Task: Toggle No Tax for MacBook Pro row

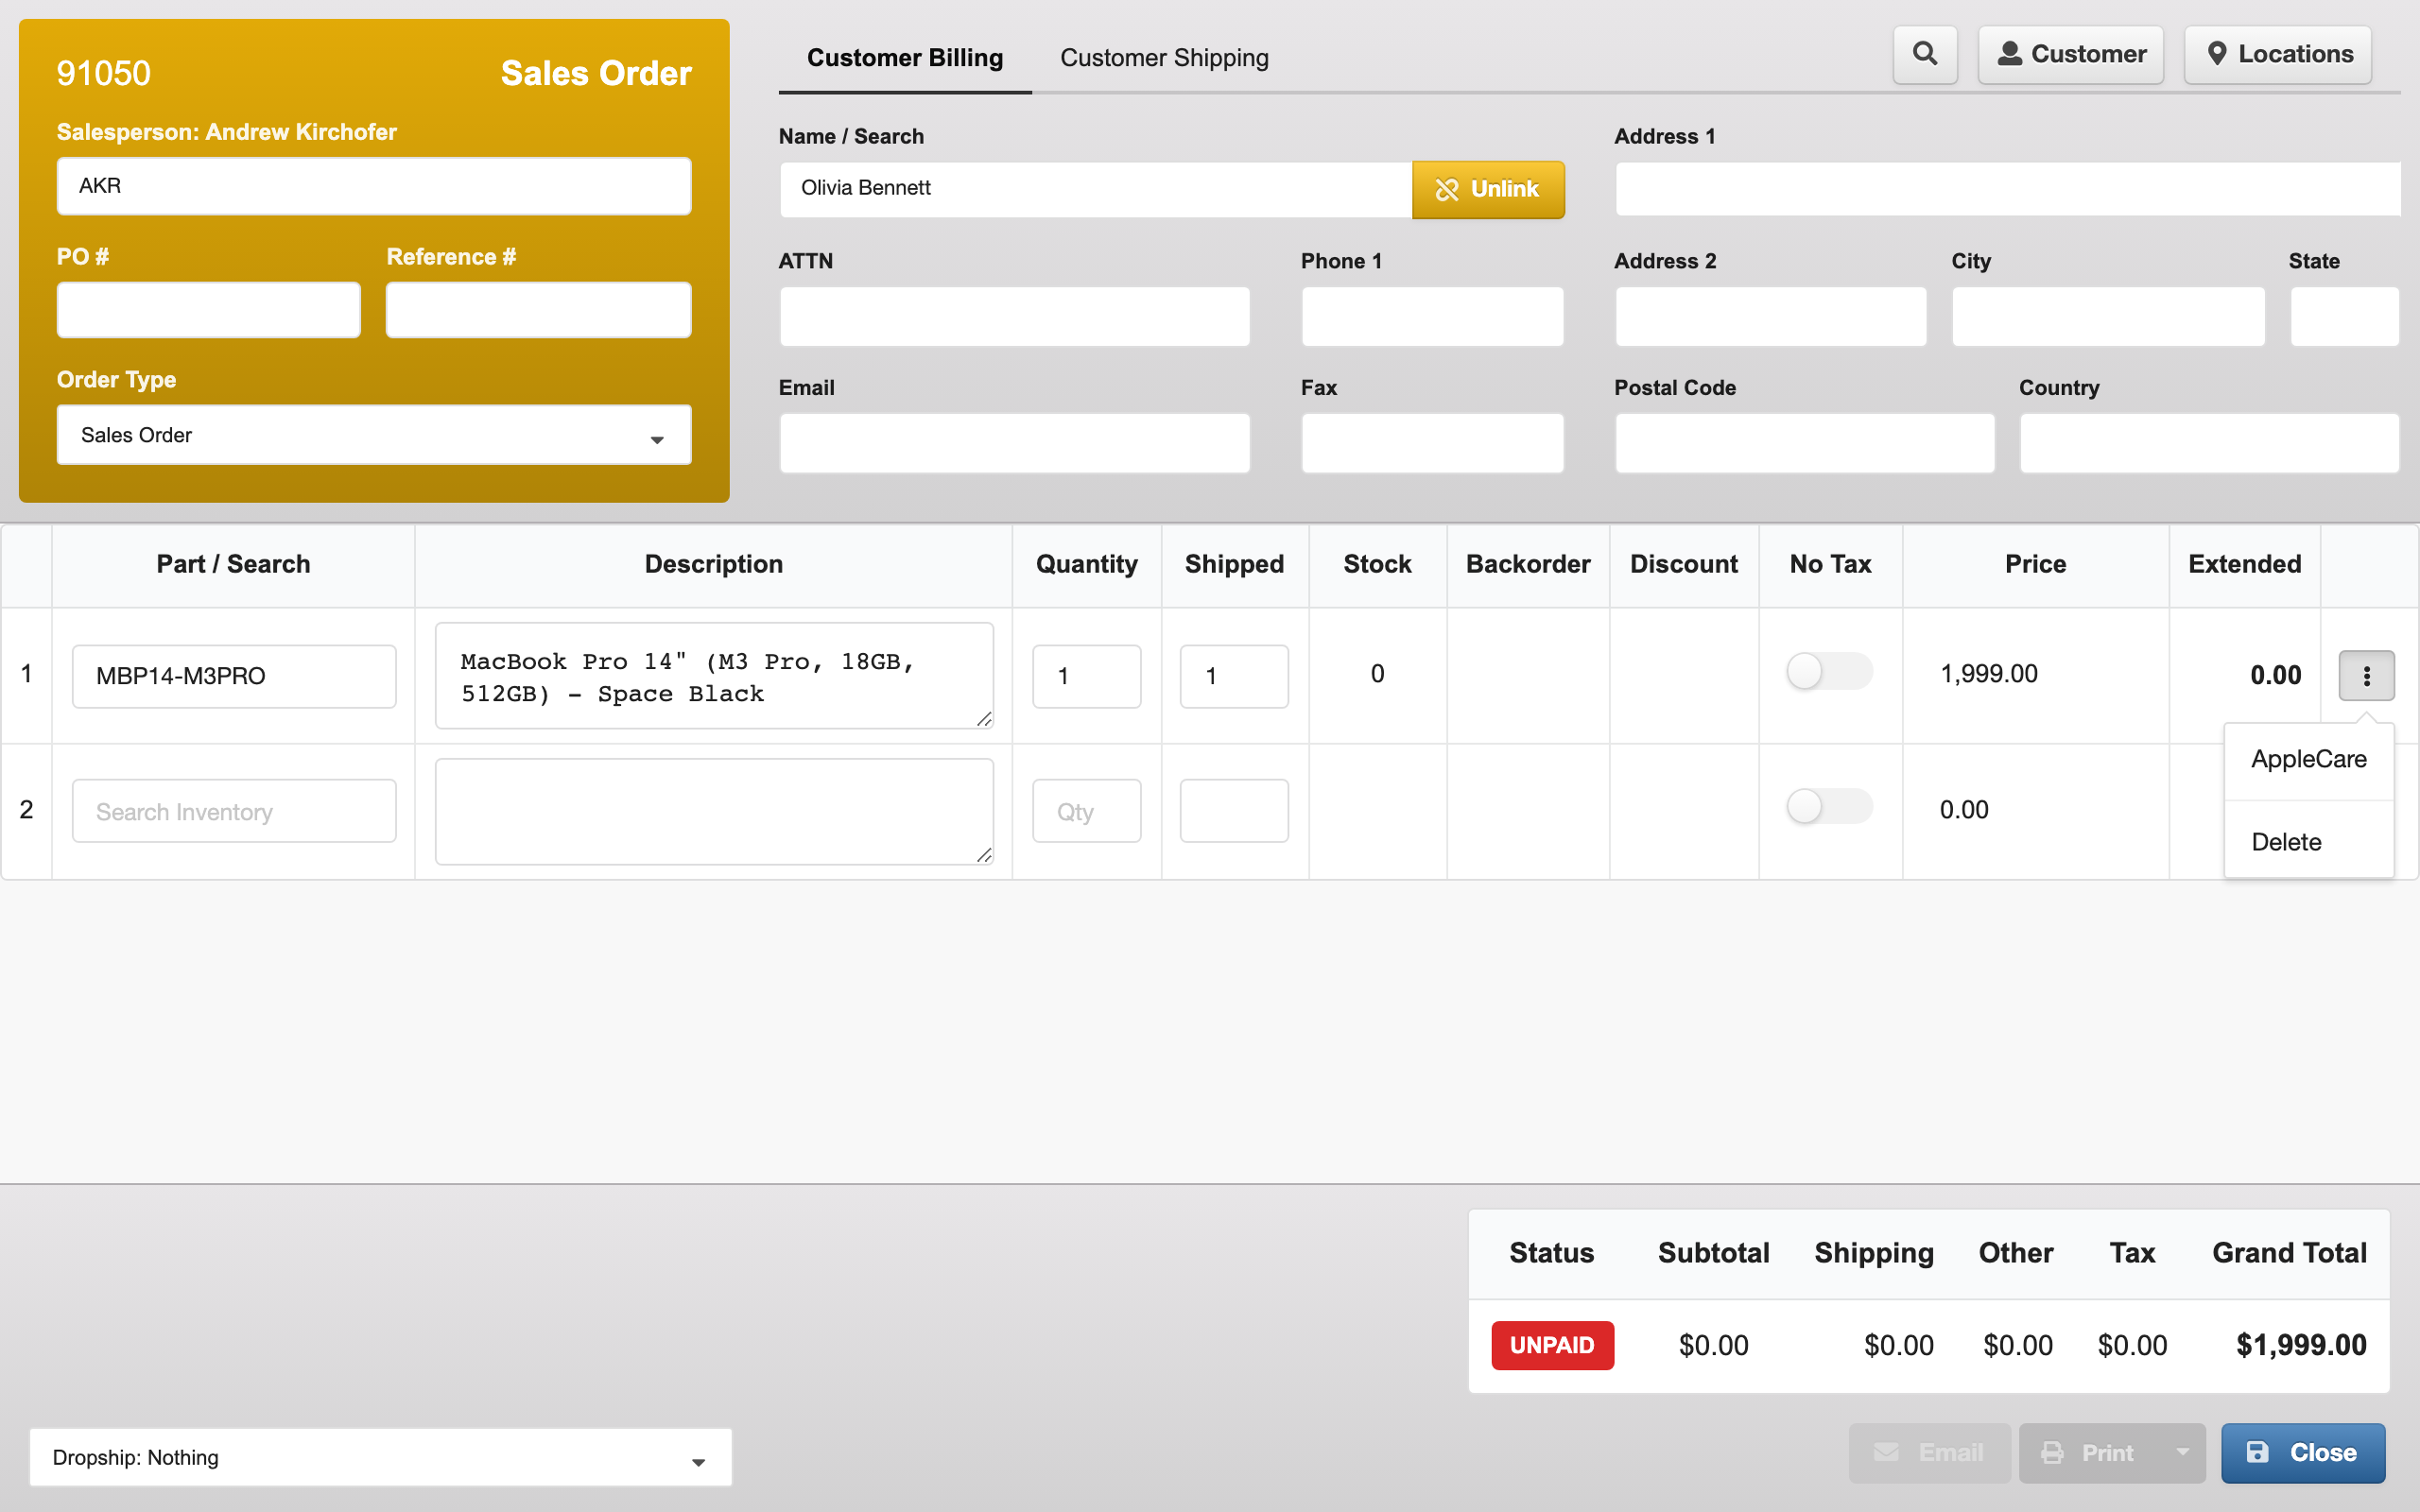Action: pos(1829,671)
